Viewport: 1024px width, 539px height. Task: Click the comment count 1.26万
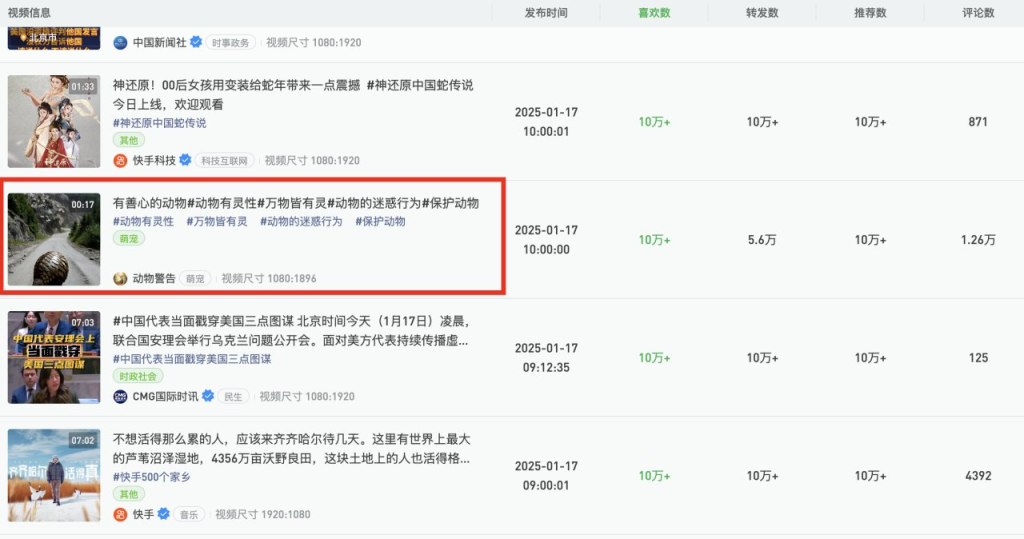(x=978, y=240)
